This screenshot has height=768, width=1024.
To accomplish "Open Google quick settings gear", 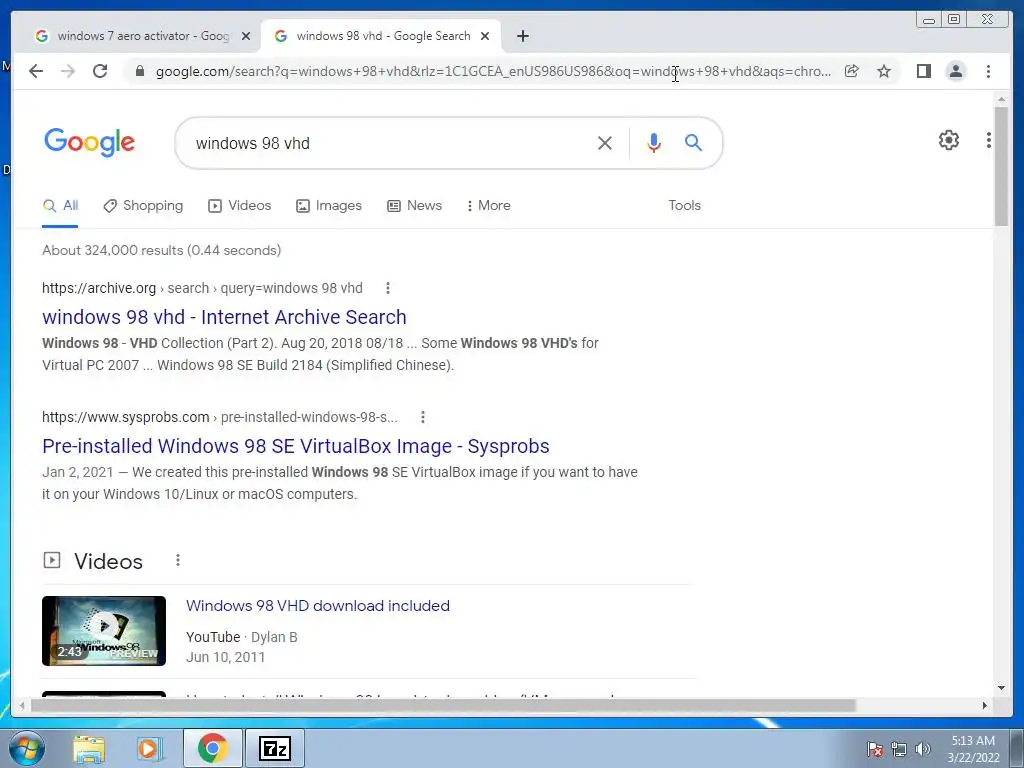I will point(949,140).
